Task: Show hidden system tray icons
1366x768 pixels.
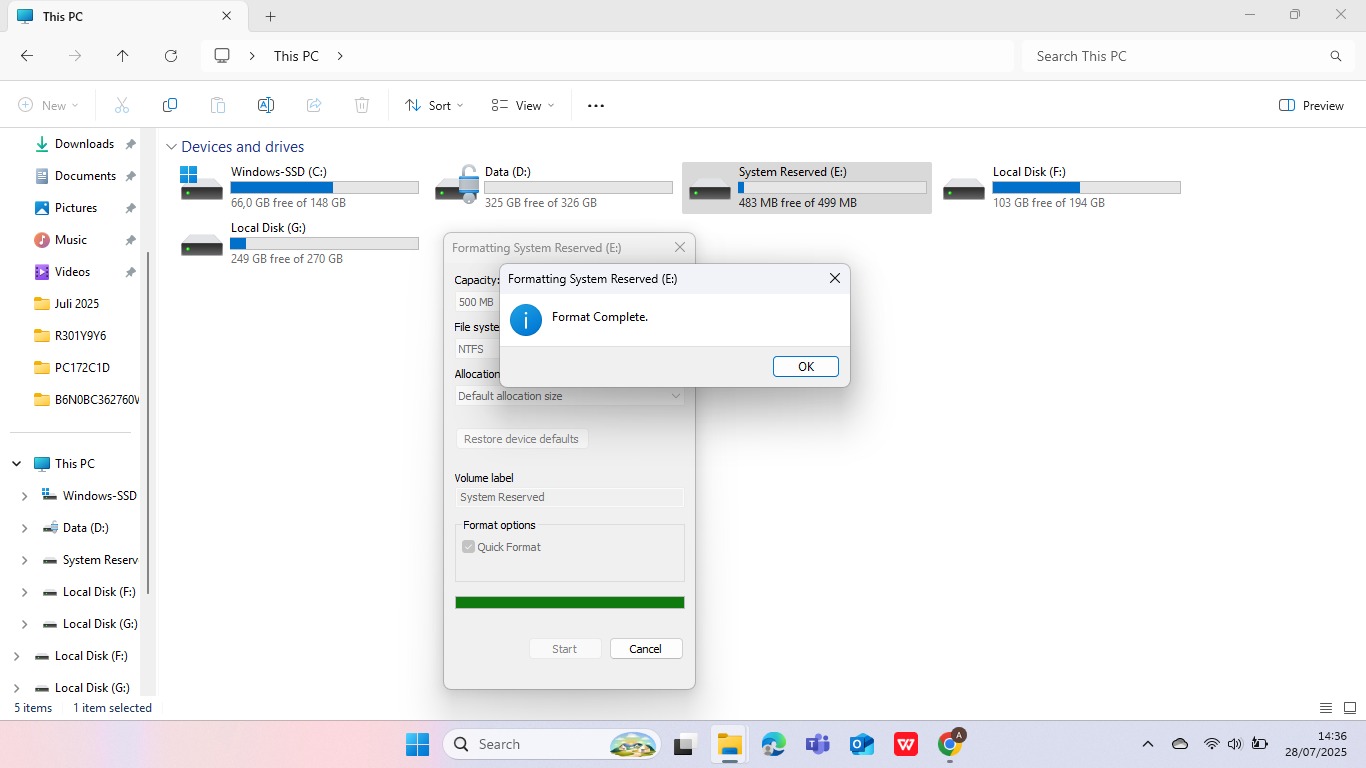Action: coord(1148,744)
